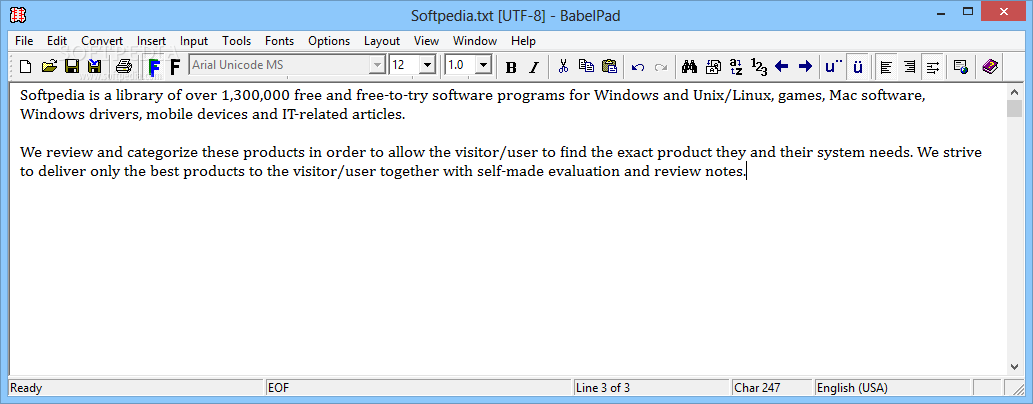Open the Convert menu
1033x404 pixels.
(x=102, y=41)
